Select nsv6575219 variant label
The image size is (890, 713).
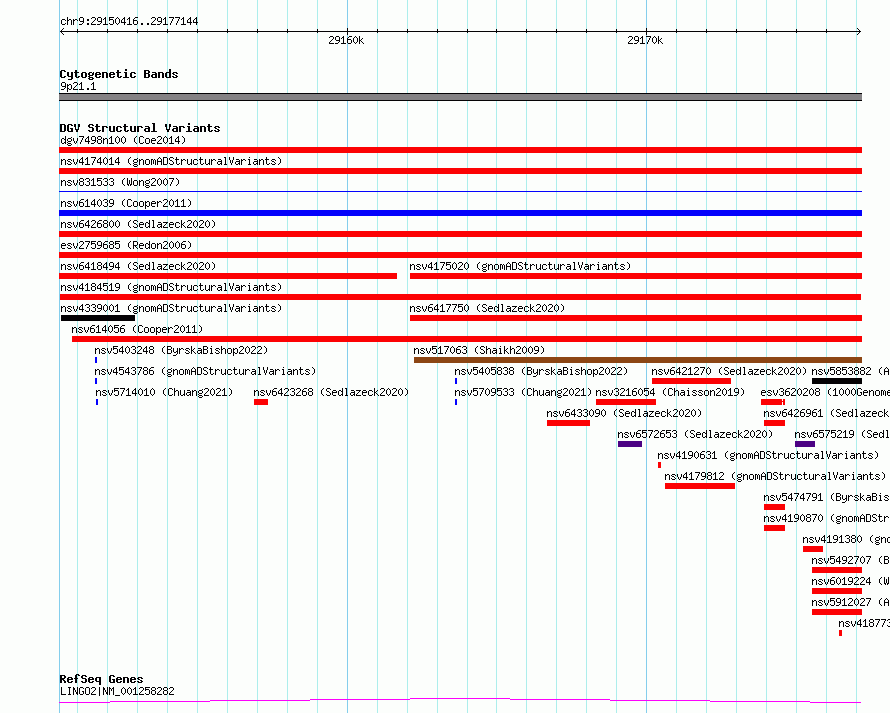[x=842, y=434]
